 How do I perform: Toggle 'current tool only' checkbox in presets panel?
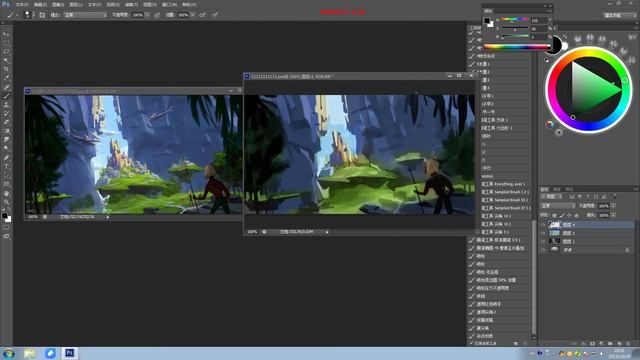tap(471, 344)
